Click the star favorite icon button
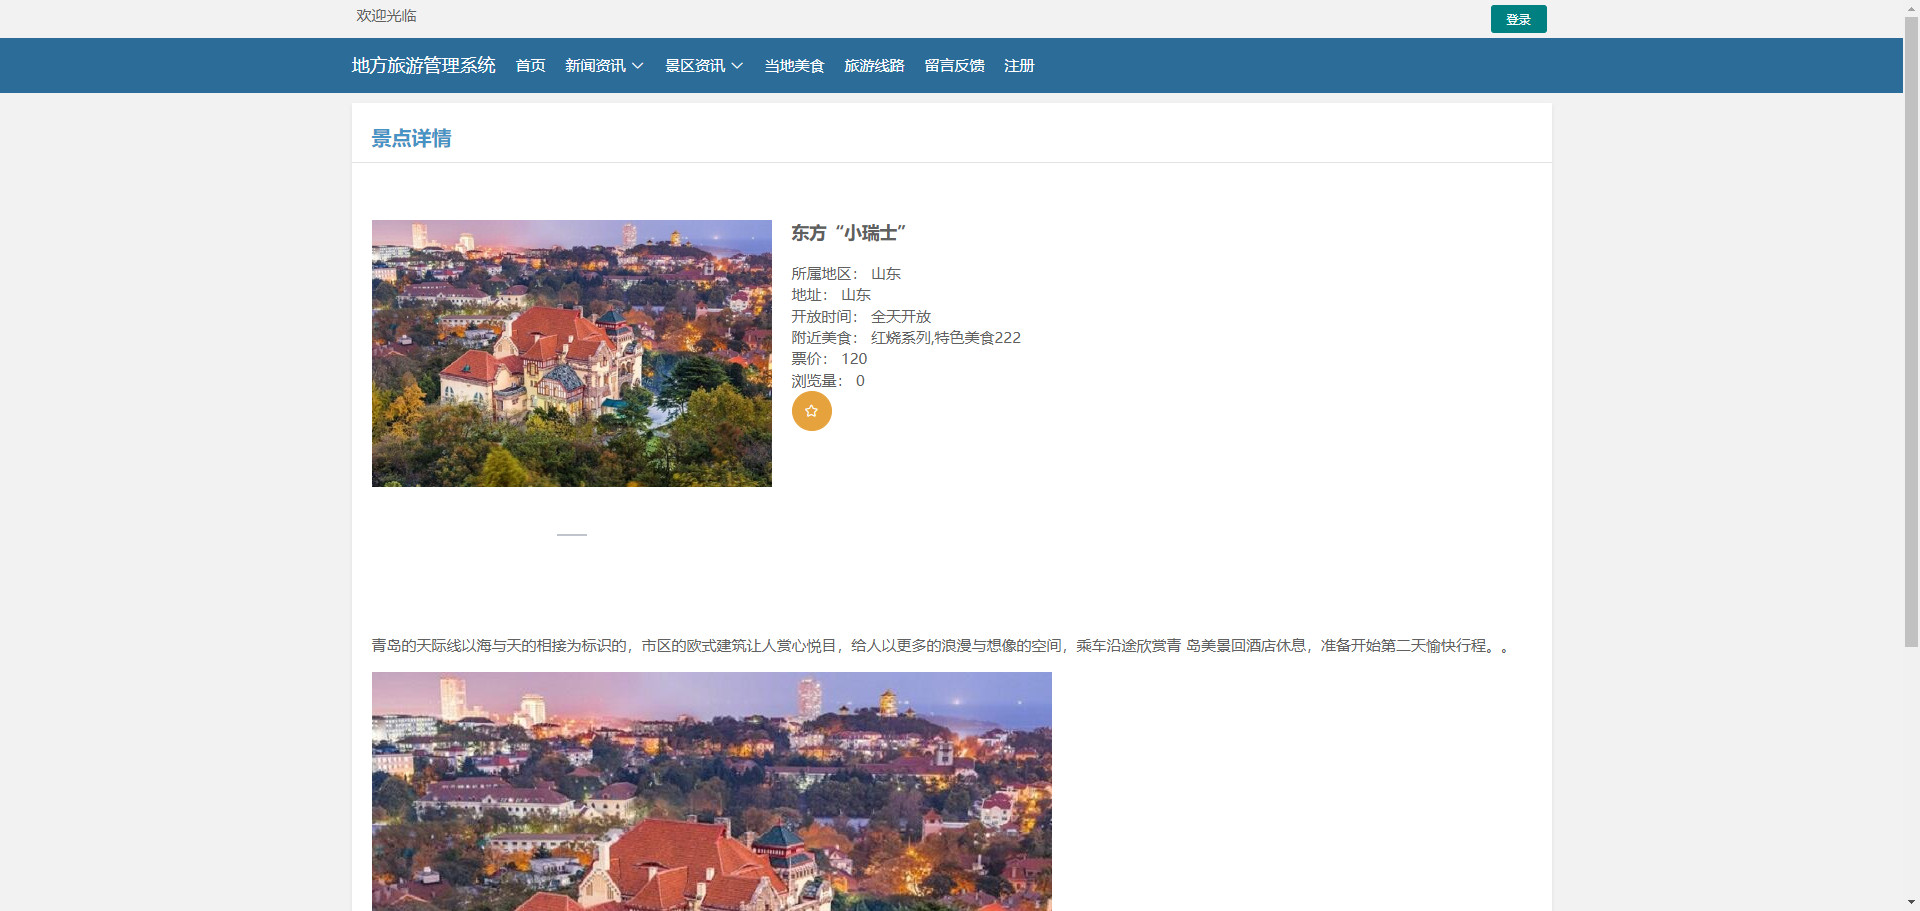This screenshot has height=911, width=1920. (811, 411)
